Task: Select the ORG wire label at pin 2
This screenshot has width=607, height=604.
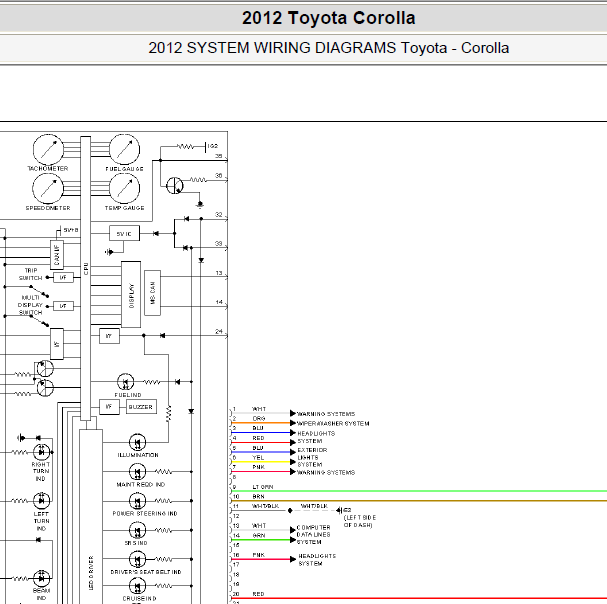Action: coord(259,419)
